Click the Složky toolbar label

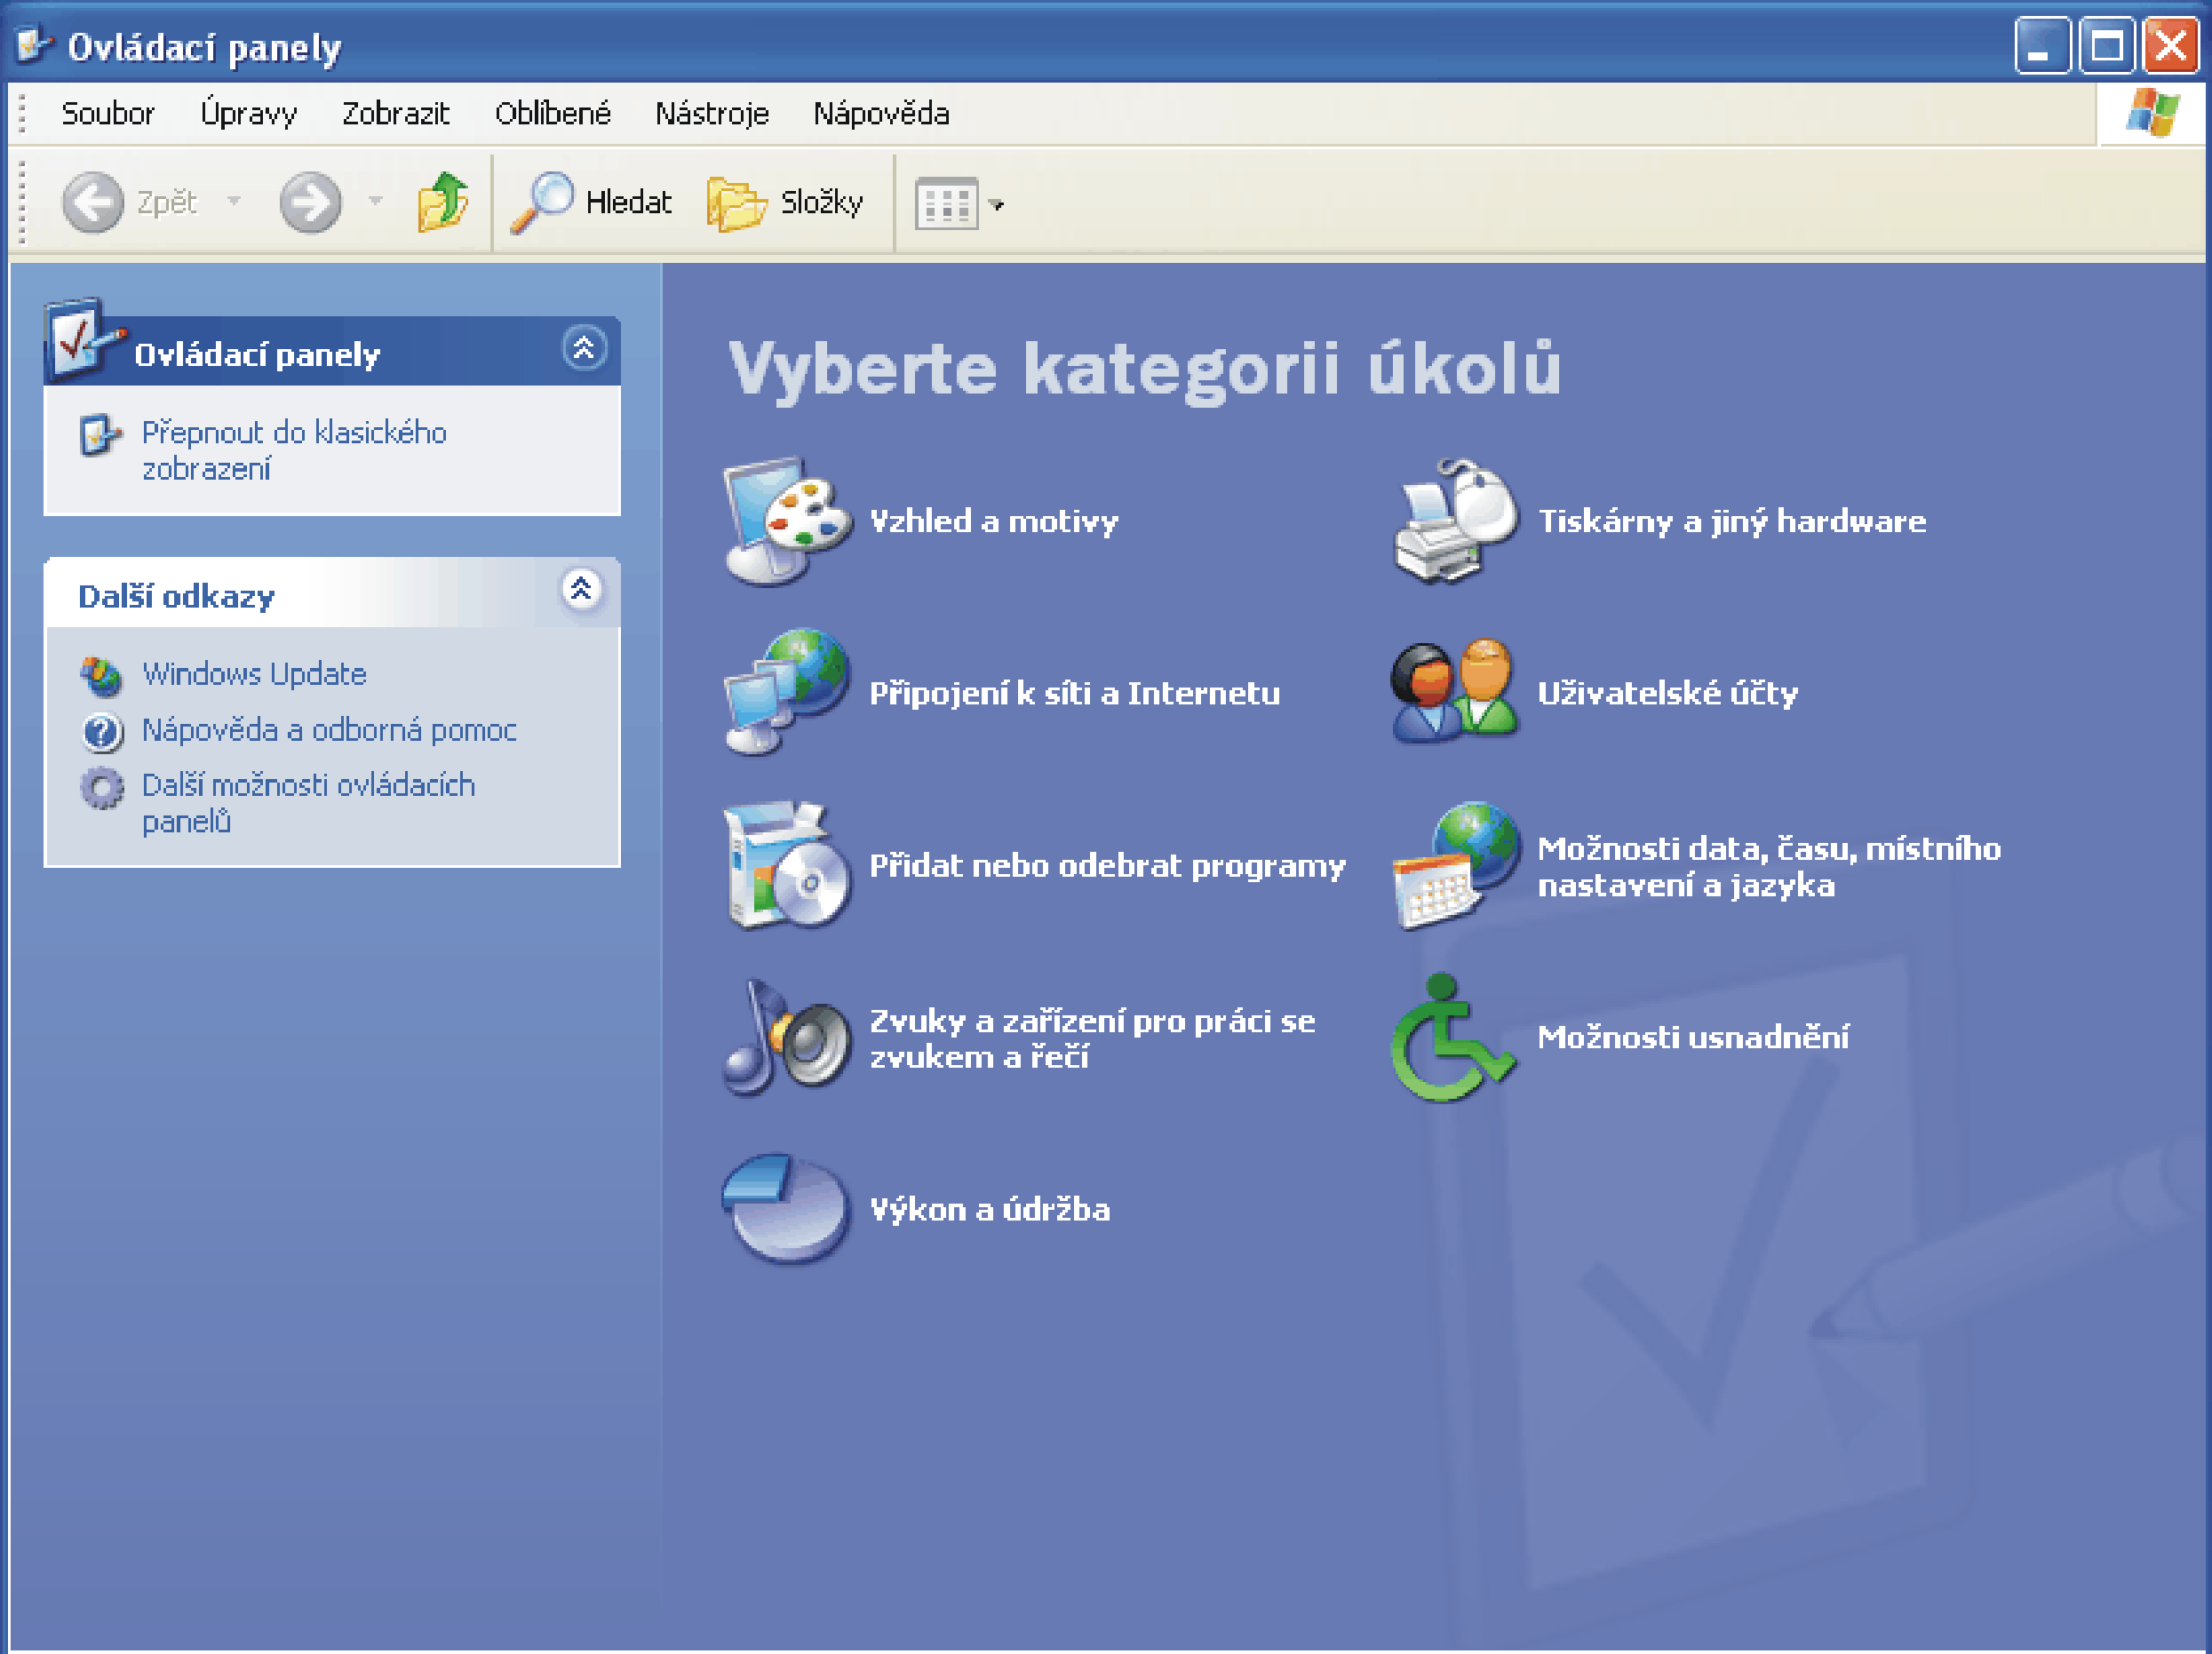[x=821, y=203]
